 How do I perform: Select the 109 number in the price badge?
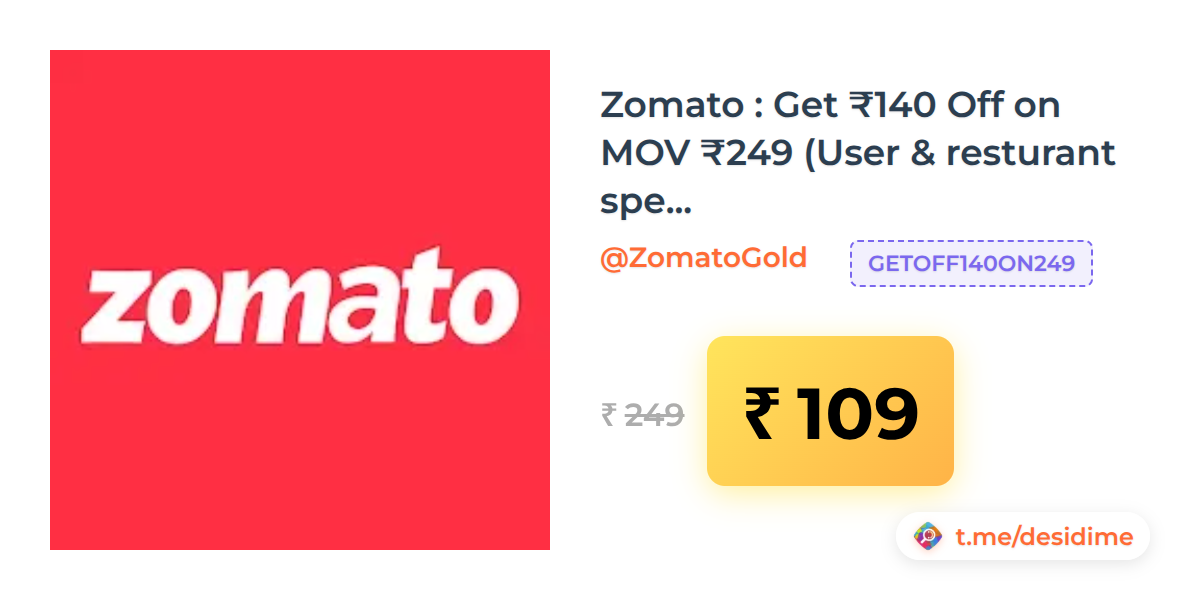click(858, 415)
